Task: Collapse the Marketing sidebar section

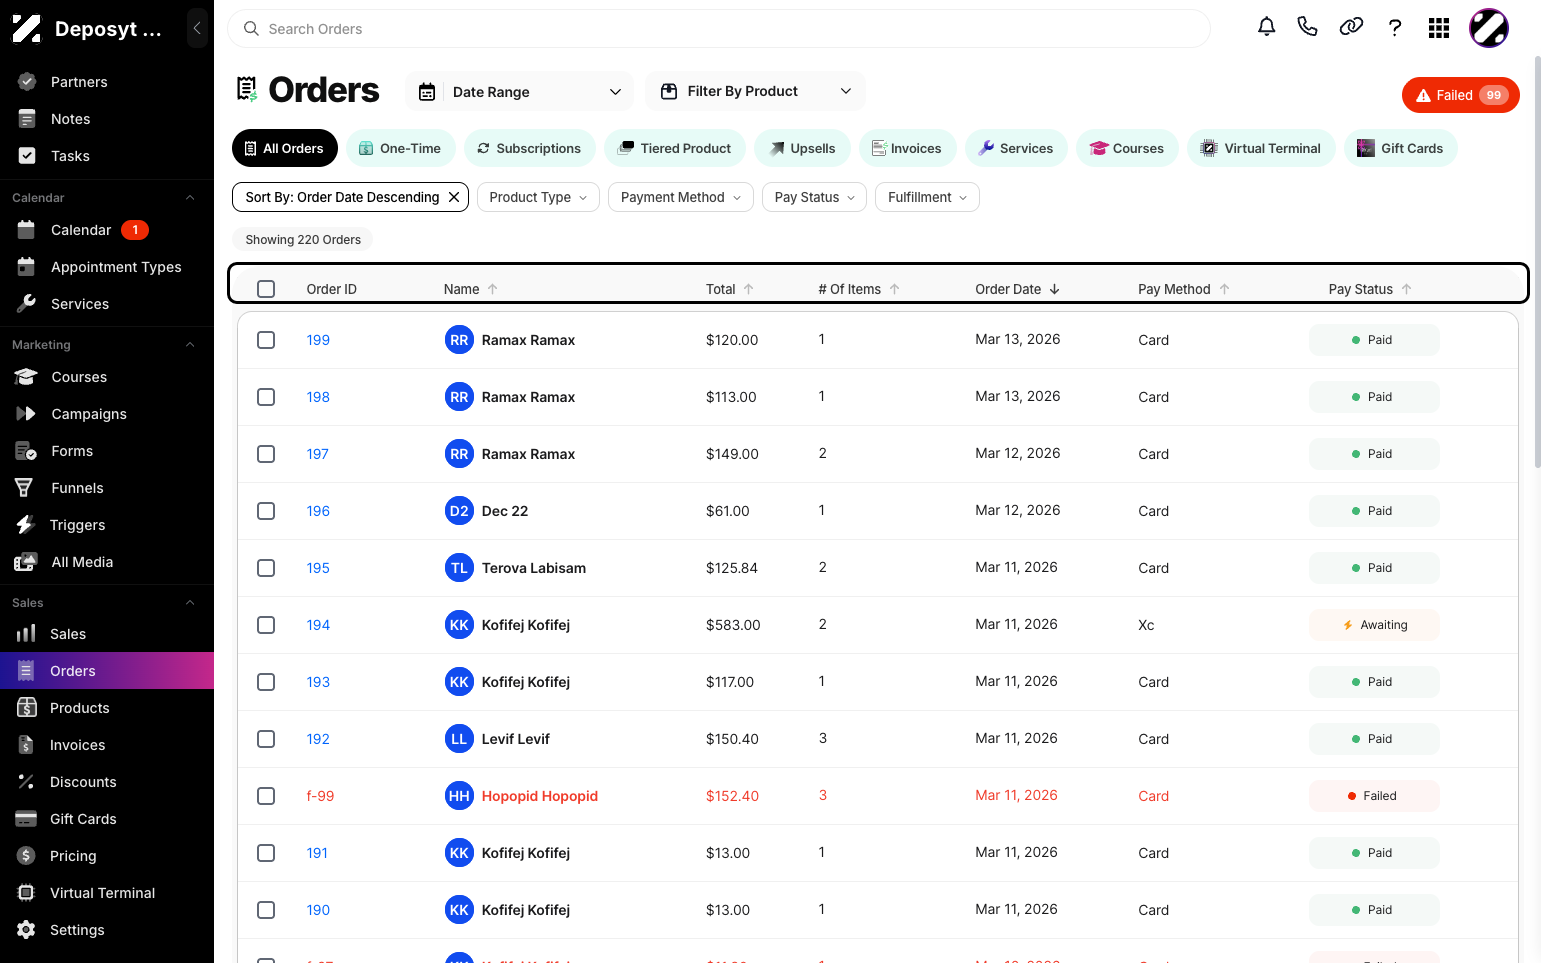Action: tap(190, 345)
